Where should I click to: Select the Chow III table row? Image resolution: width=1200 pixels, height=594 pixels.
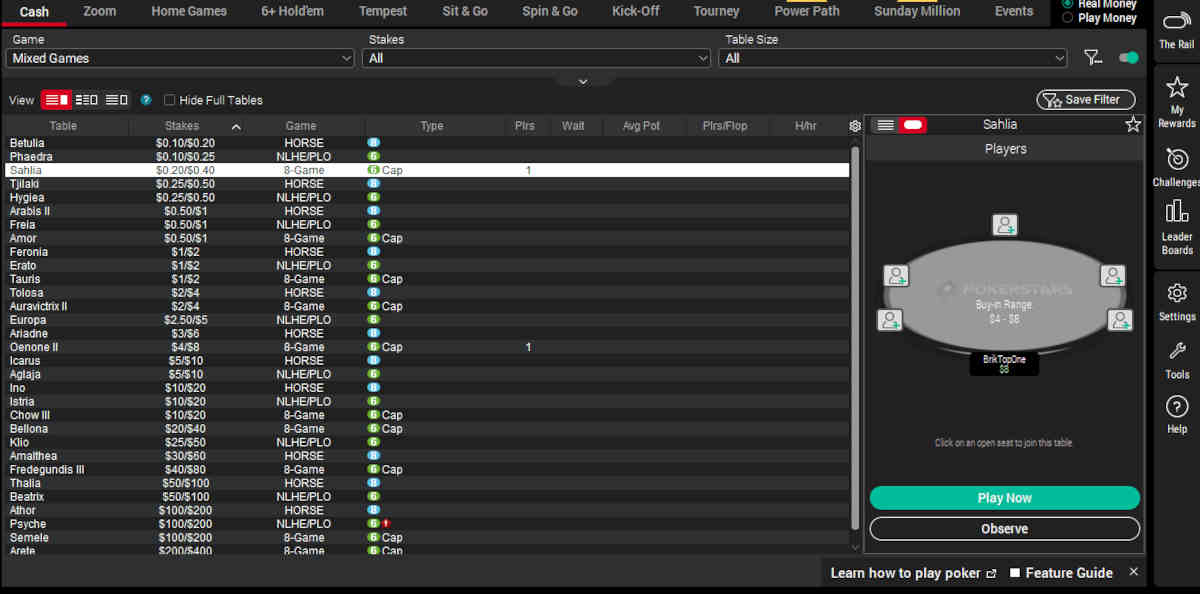pyautogui.click(x=427, y=415)
